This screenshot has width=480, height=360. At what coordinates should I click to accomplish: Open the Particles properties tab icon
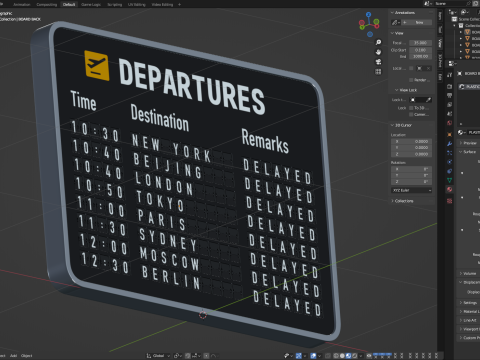[450, 153]
